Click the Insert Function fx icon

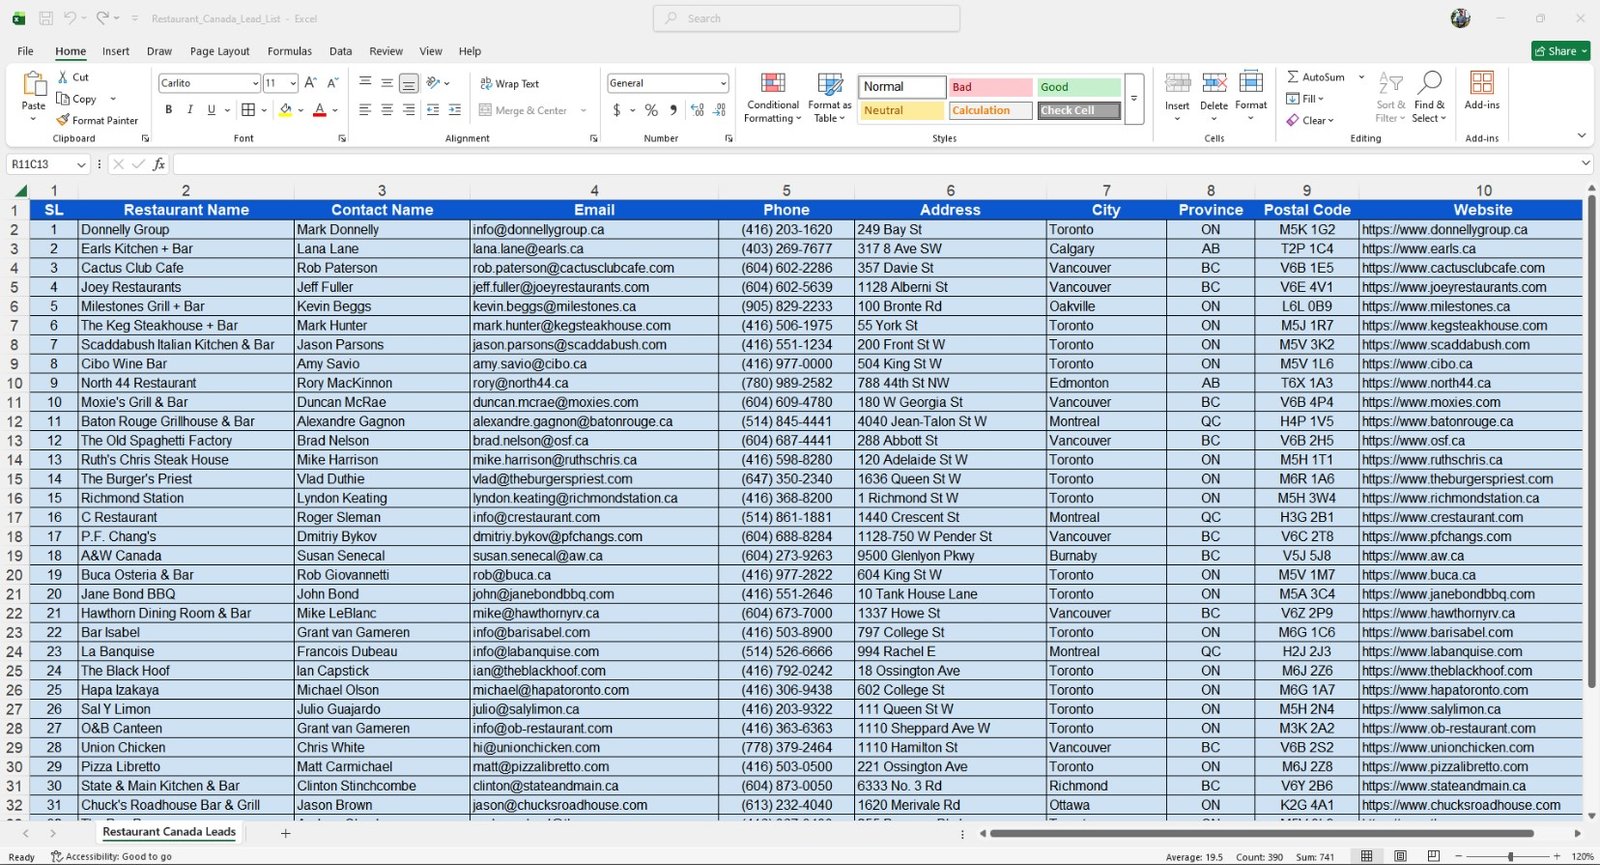coord(159,164)
